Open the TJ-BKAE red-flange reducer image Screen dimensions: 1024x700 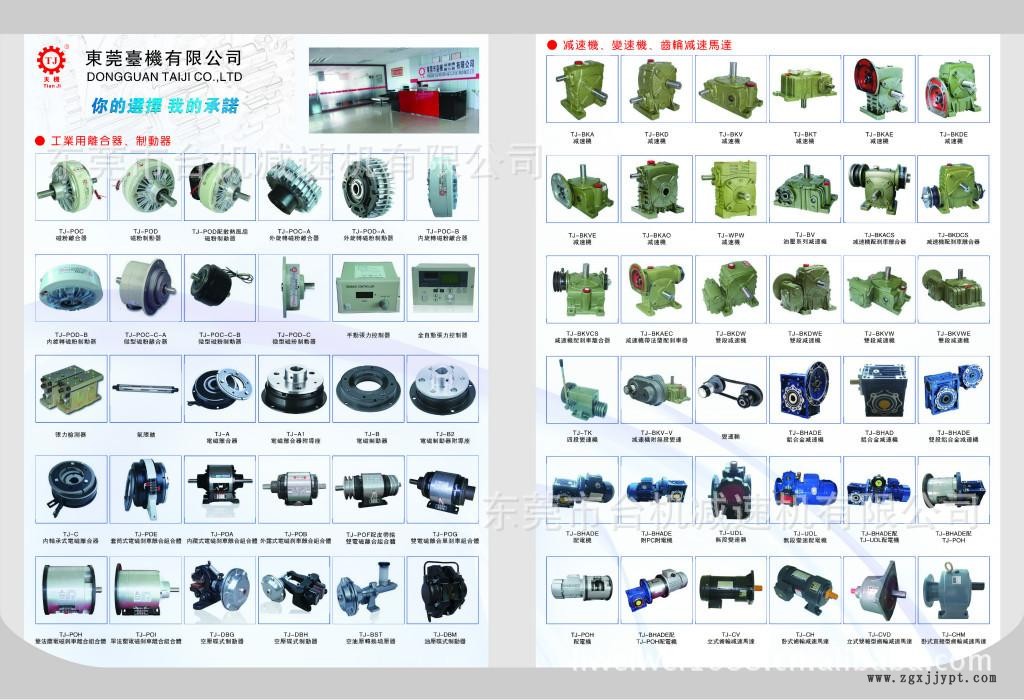click(879, 89)
